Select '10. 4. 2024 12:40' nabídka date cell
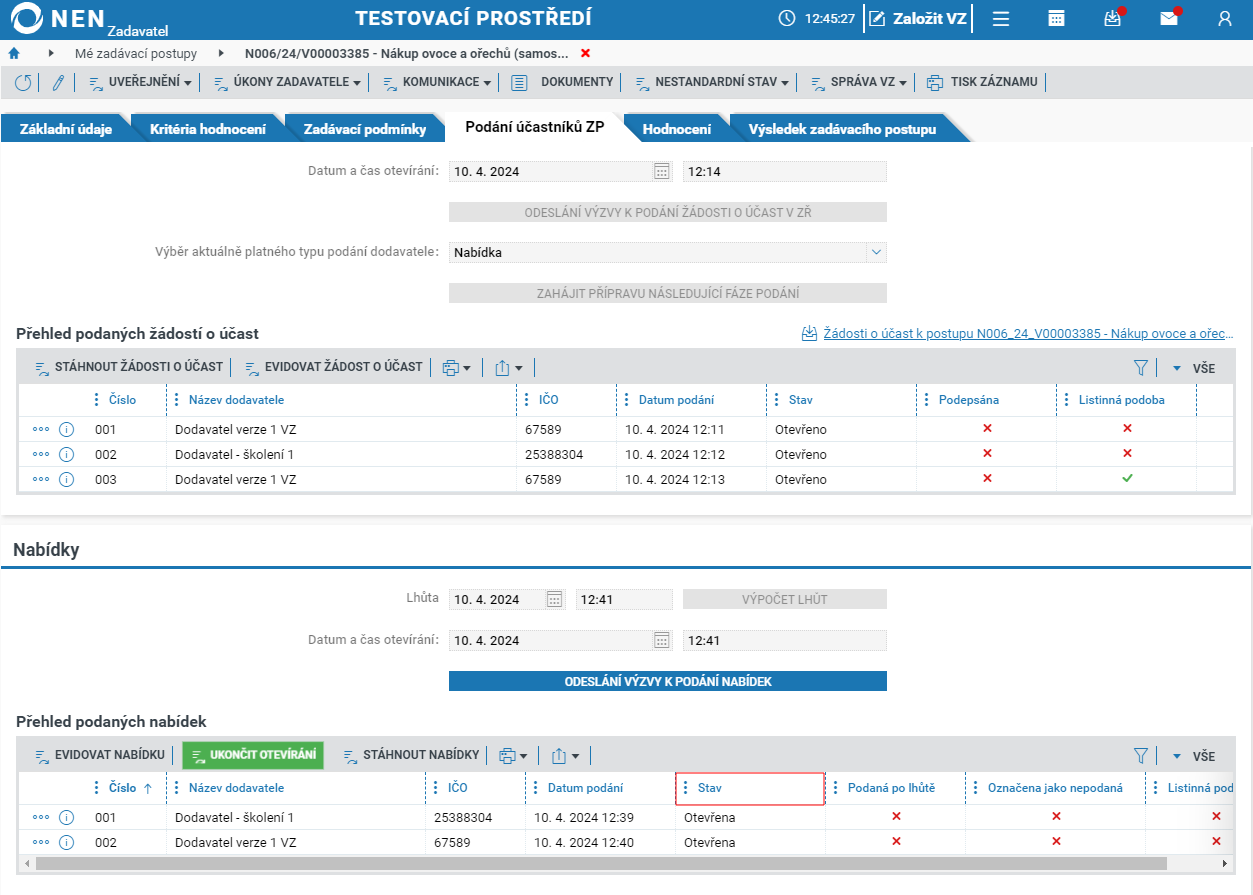 pos(600,842)
